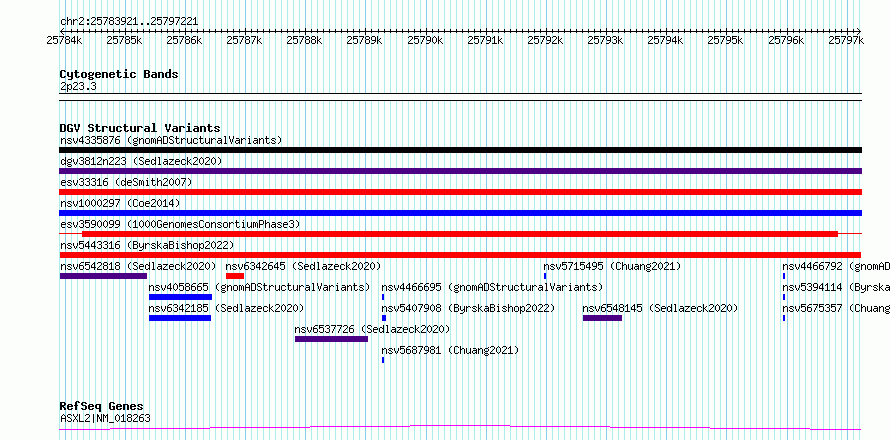The height and width of the screenshot is (440, 890).
Task: Click the RefSeq Genes track title
Action: pos(102,407)
